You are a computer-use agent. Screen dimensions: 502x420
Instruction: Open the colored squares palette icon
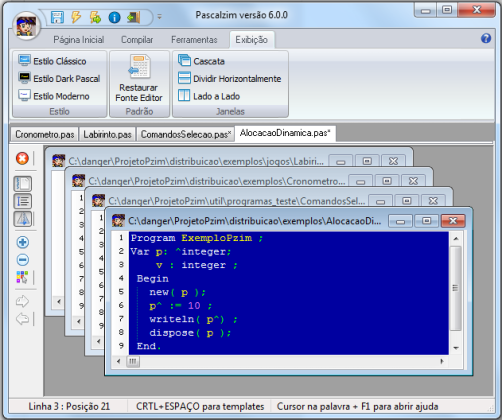[22, 277]
